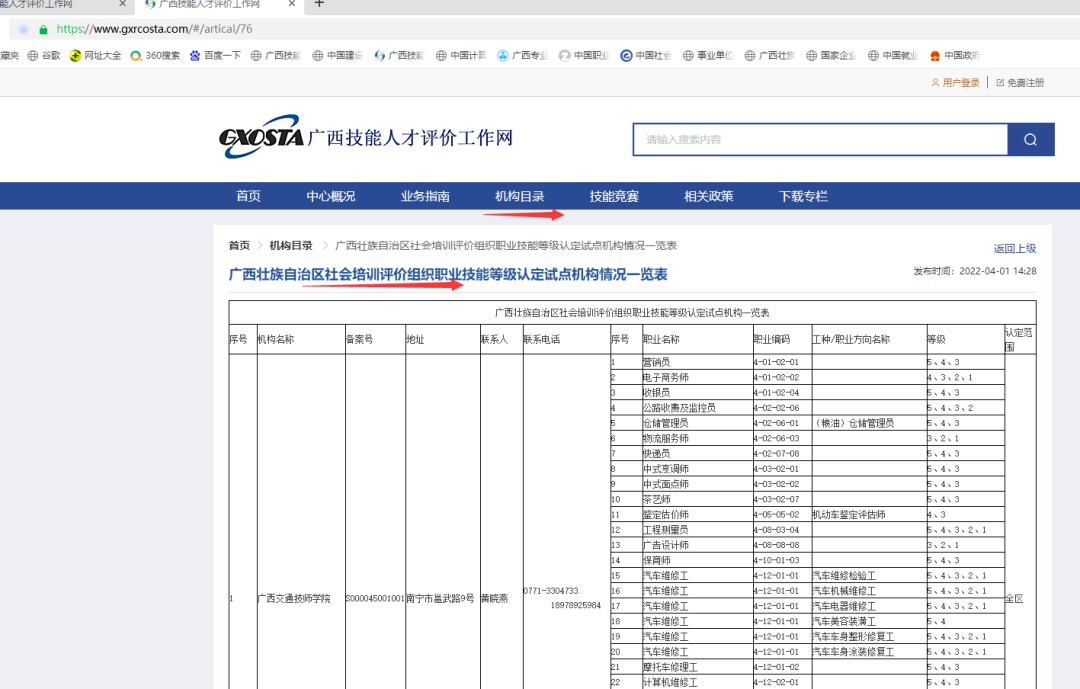Open the 百度一下 bookmark

(215, 56)
